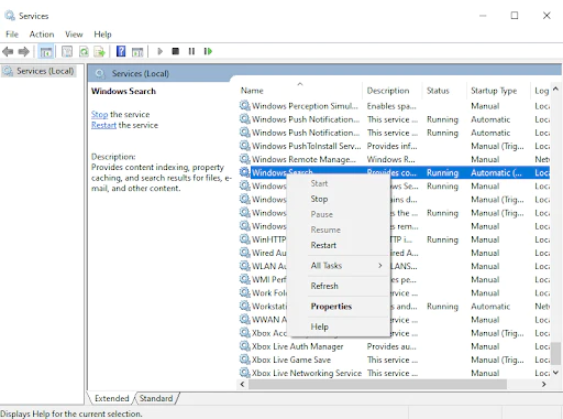Open the Help menu in menu bar
Image resolution: width=563 pixels, height=419 pixels.
(x=103, y=34)
